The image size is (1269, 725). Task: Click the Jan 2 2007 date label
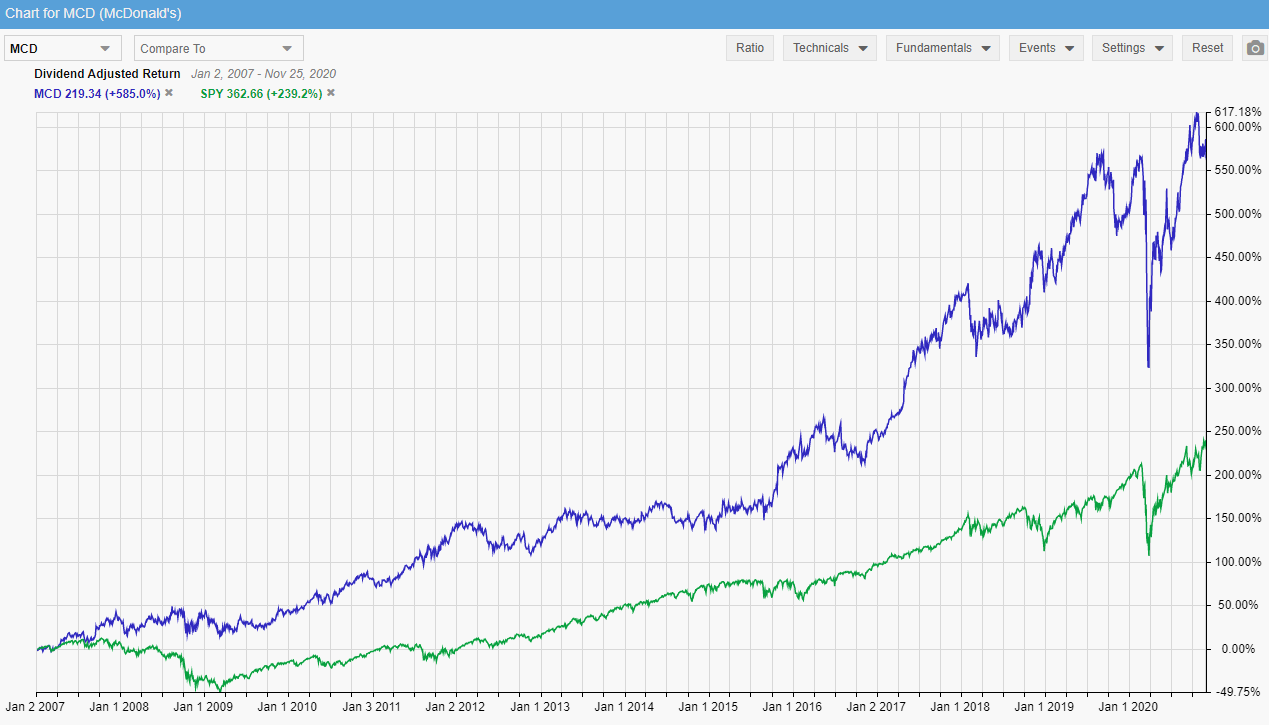point(35,706)
